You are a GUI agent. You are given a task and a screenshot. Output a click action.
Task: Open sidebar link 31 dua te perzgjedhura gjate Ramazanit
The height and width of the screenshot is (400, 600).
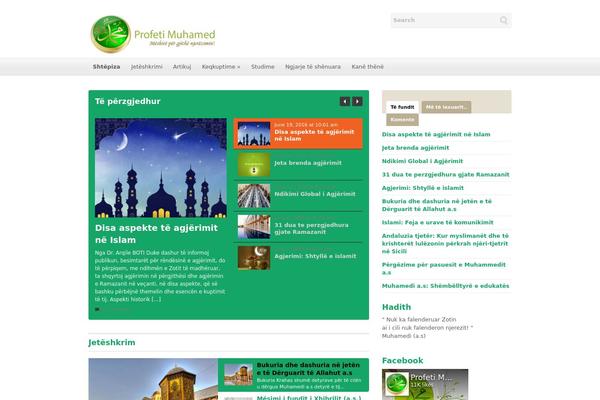pos(445,175)
